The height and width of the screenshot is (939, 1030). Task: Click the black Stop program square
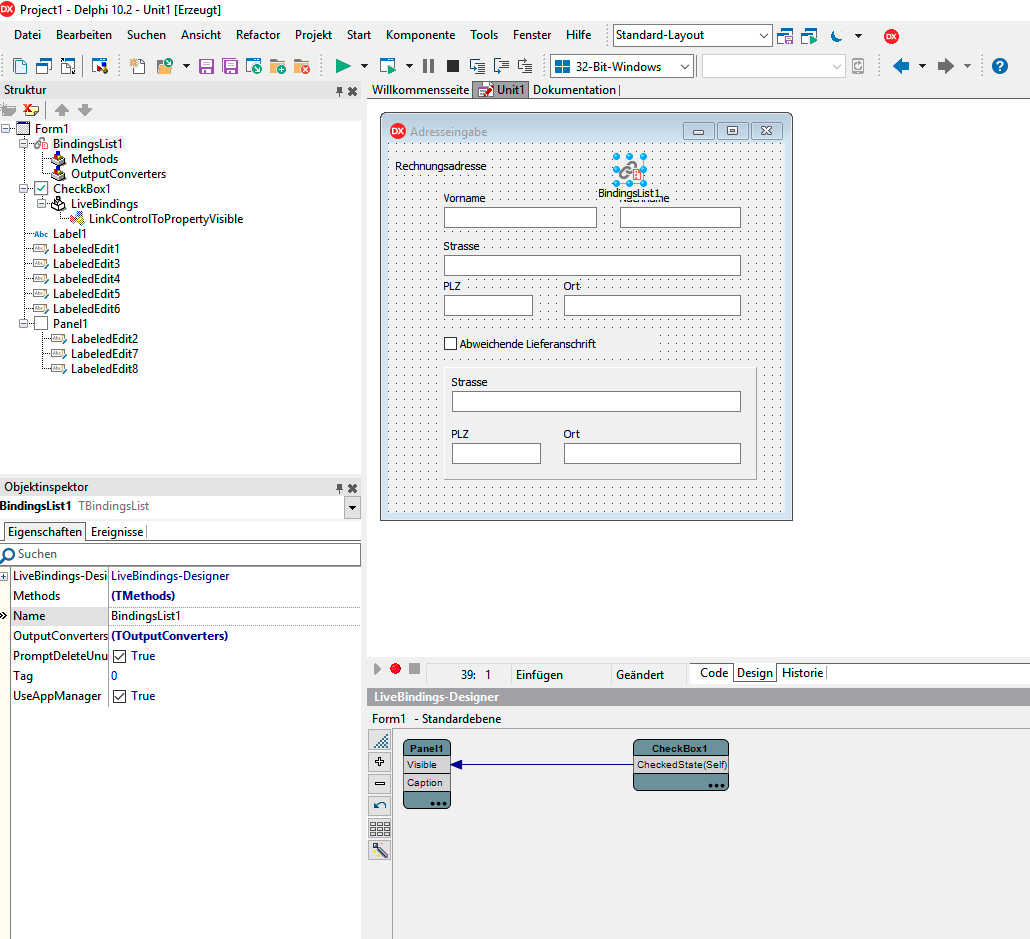point(453,66)
